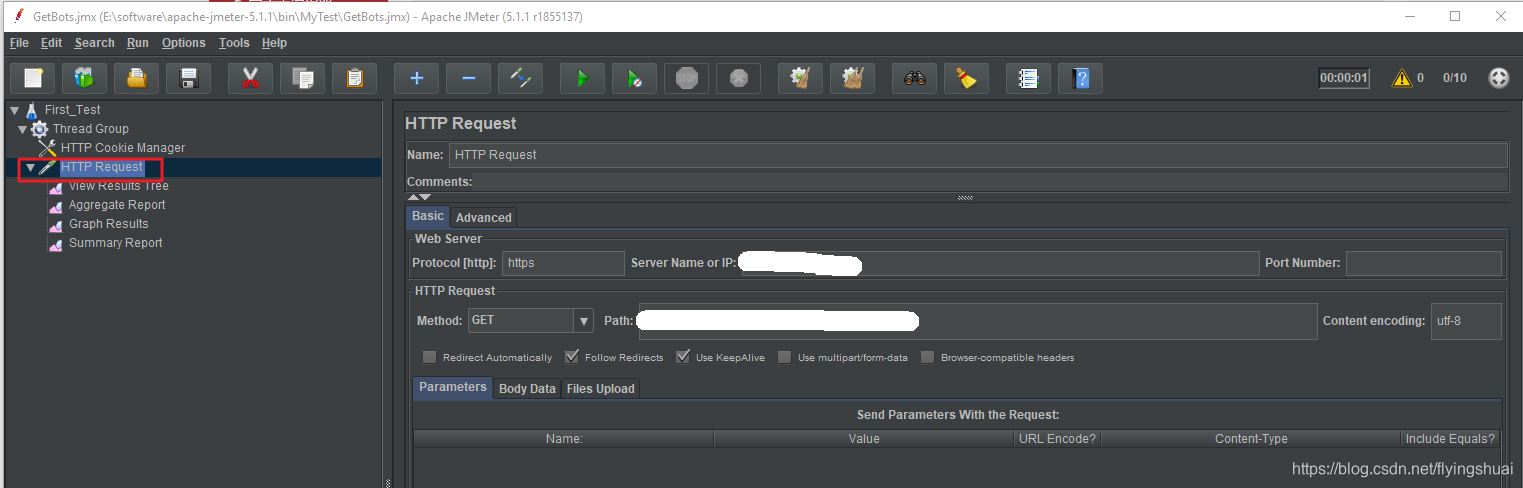
Task: Click the Cut scissors icon
Action: (251, 78)
